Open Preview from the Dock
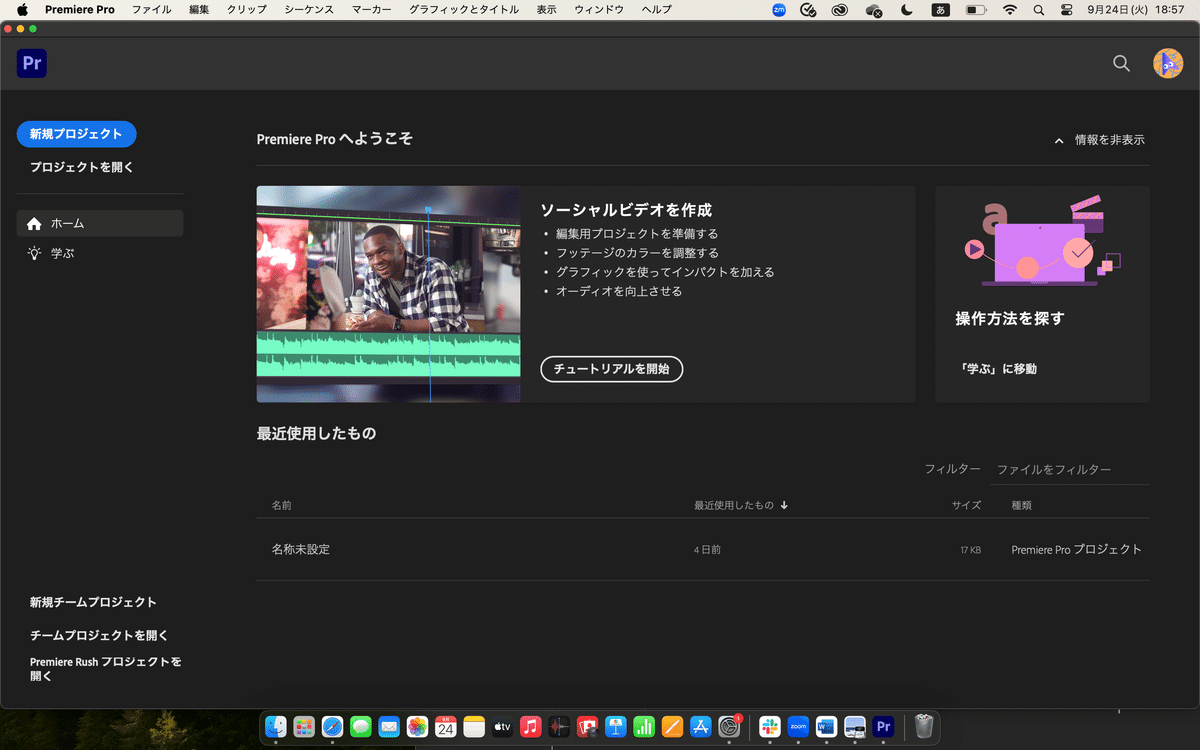 click(855, 727)
